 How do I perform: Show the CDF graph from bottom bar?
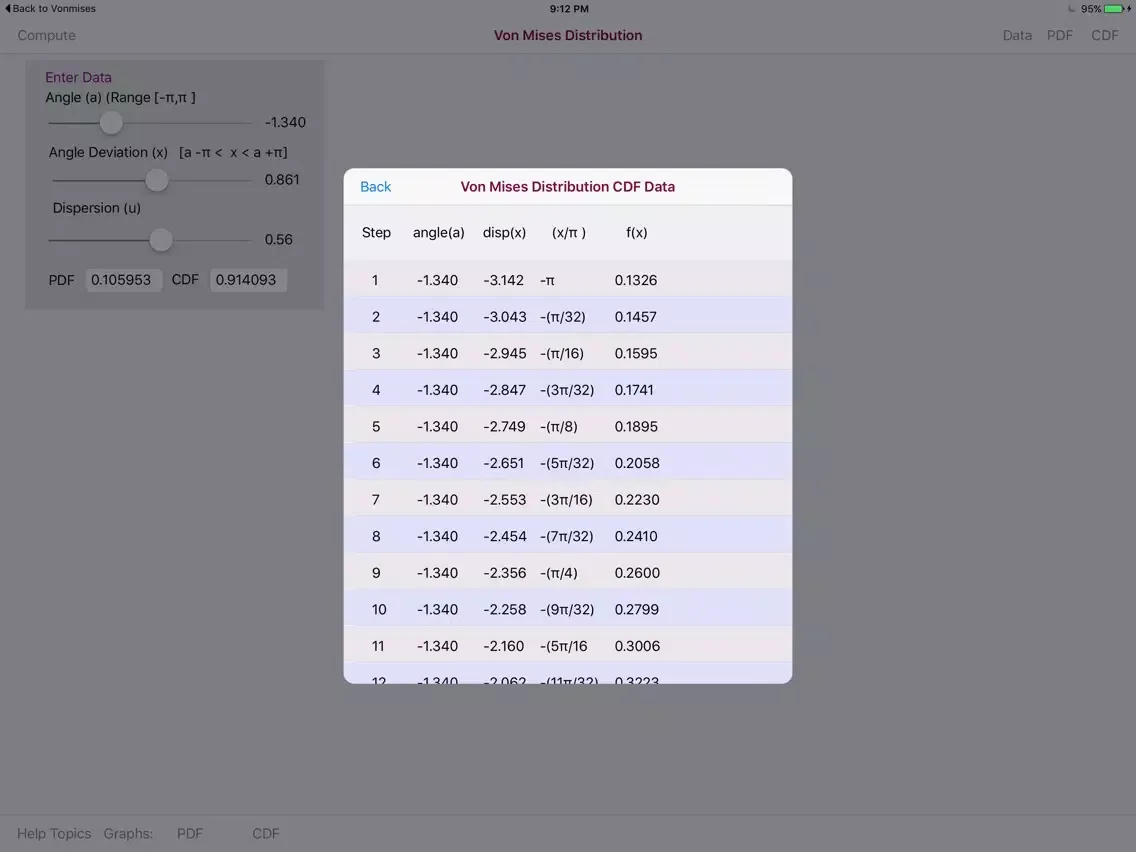(266, 833)
